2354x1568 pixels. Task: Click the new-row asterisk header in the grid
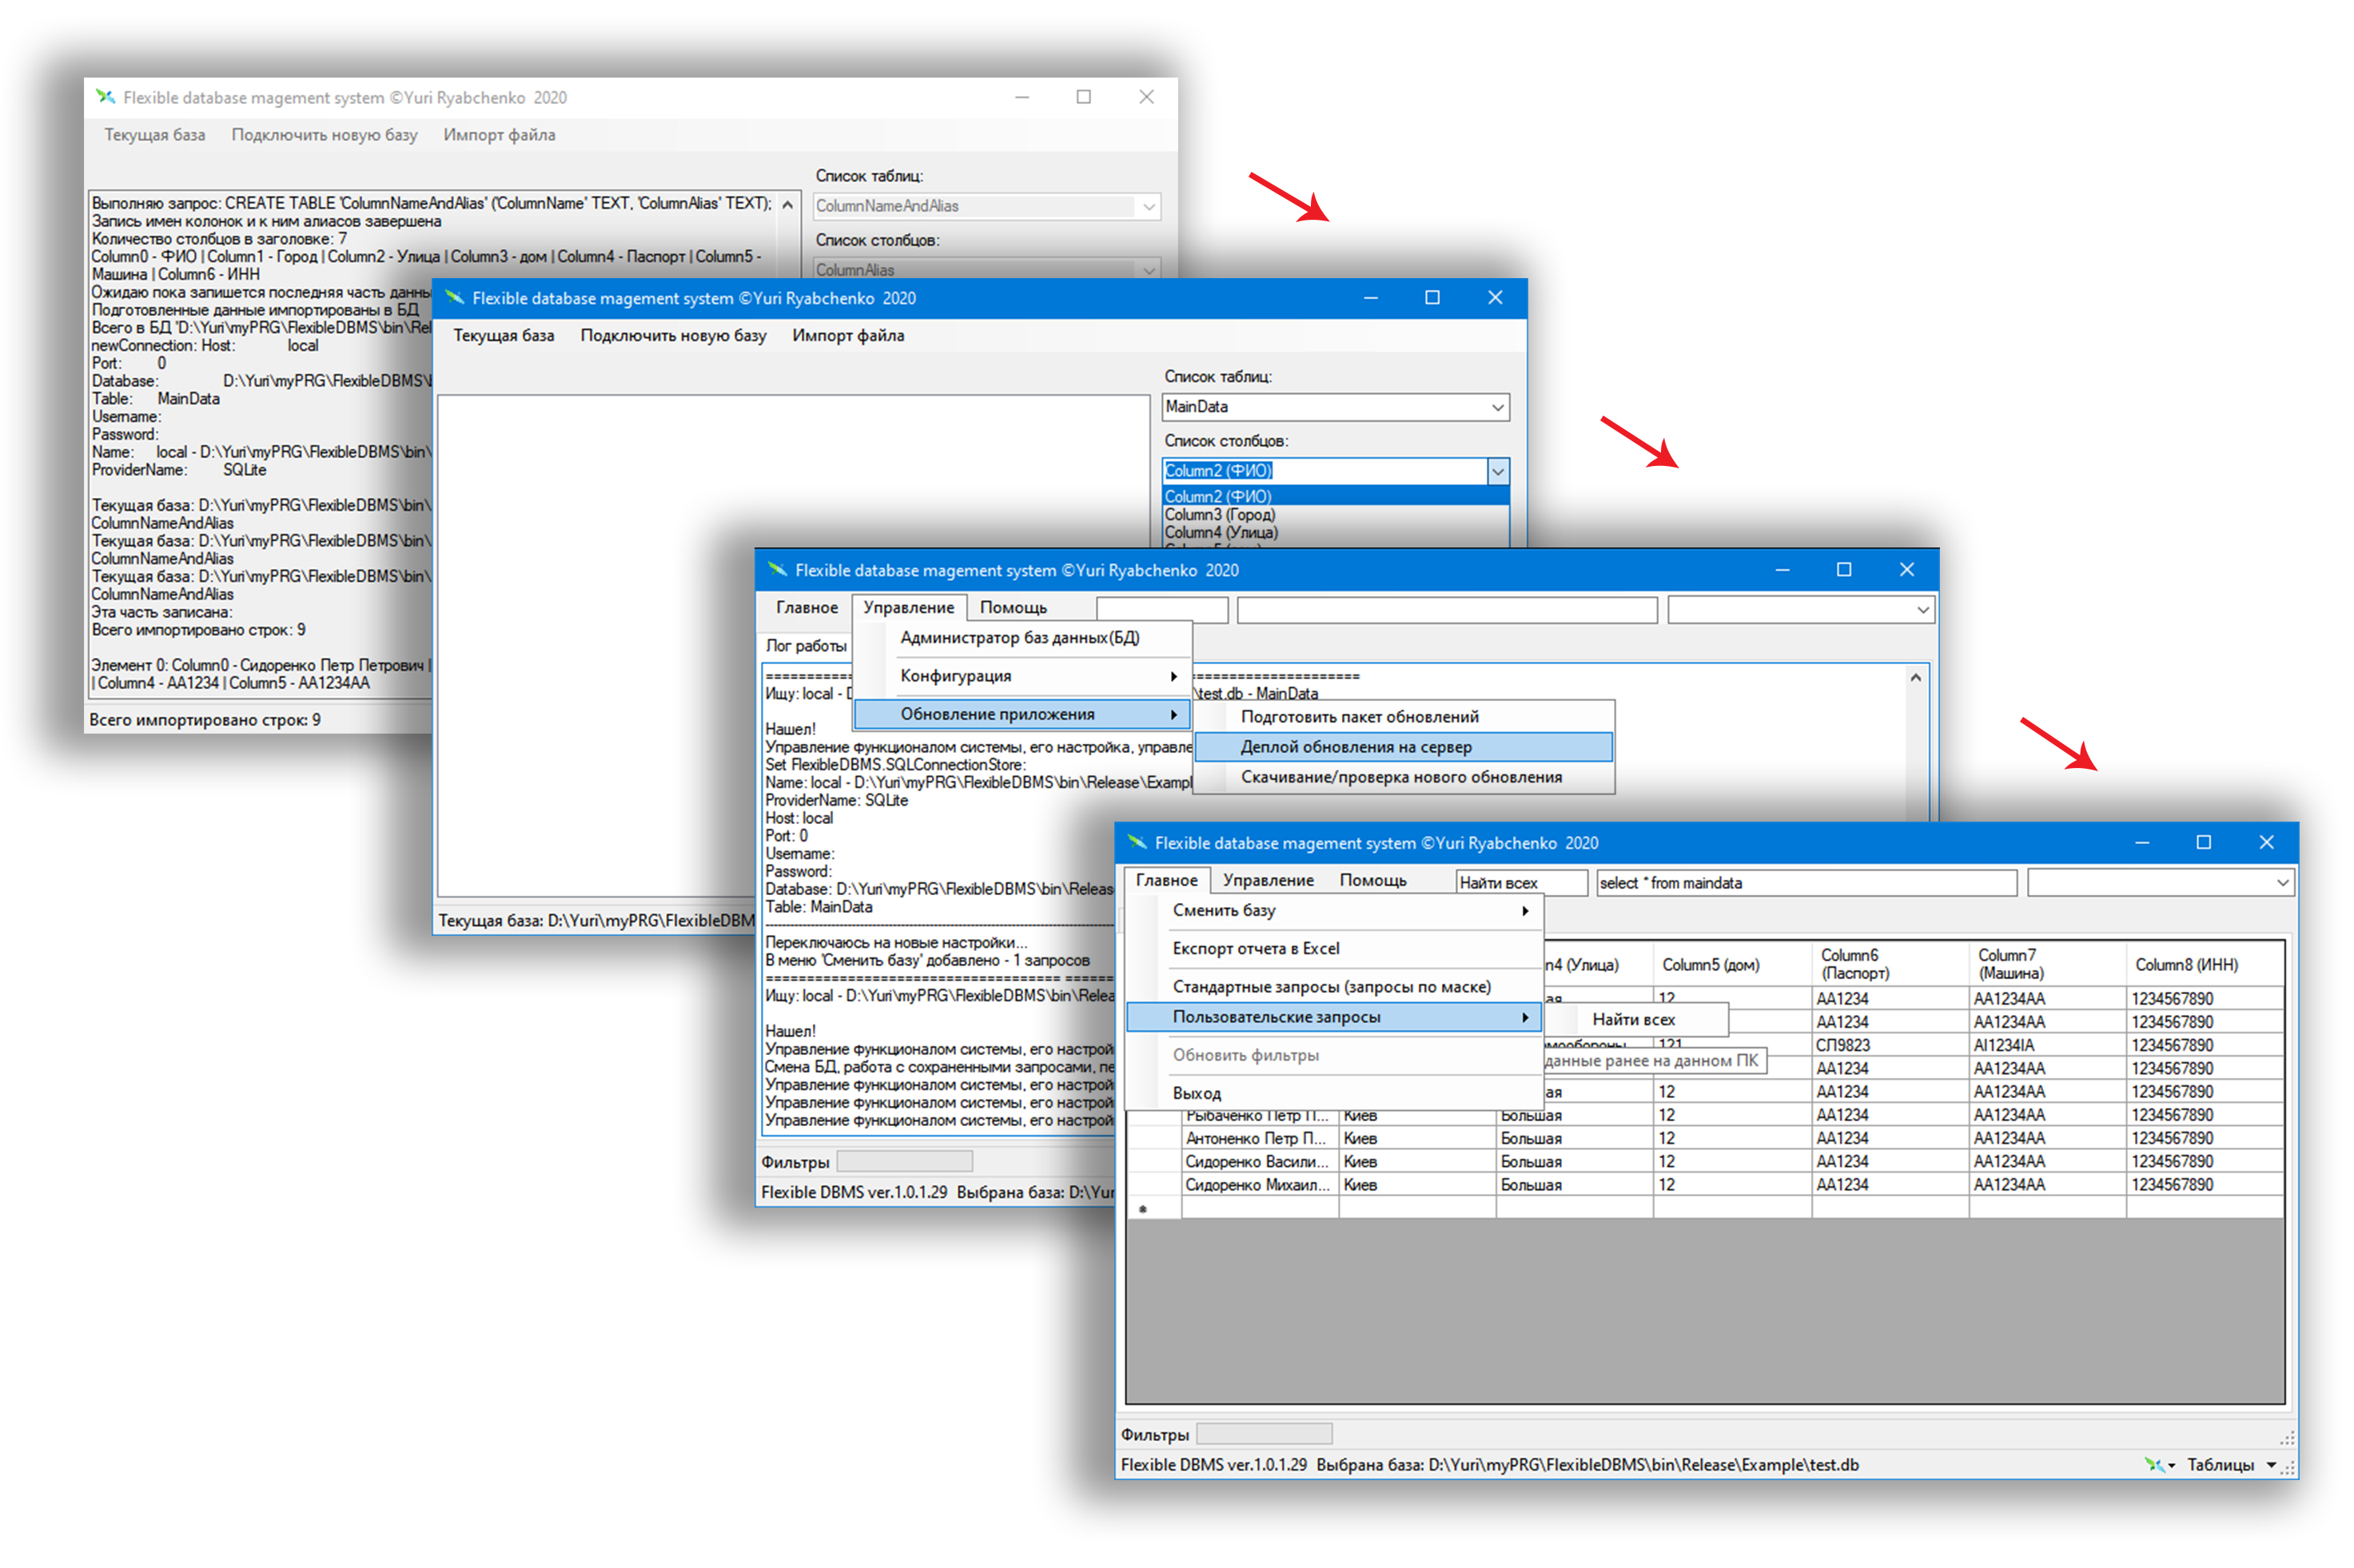pyautogui.click(x=1153, y=1209)
